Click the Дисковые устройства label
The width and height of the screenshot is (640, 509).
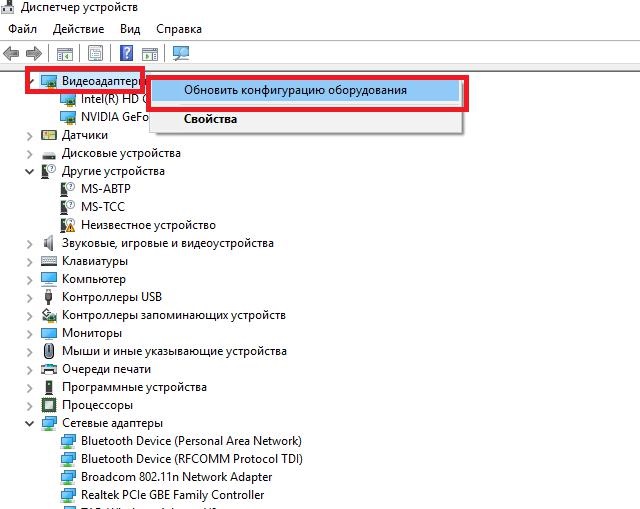coord(121,153)
